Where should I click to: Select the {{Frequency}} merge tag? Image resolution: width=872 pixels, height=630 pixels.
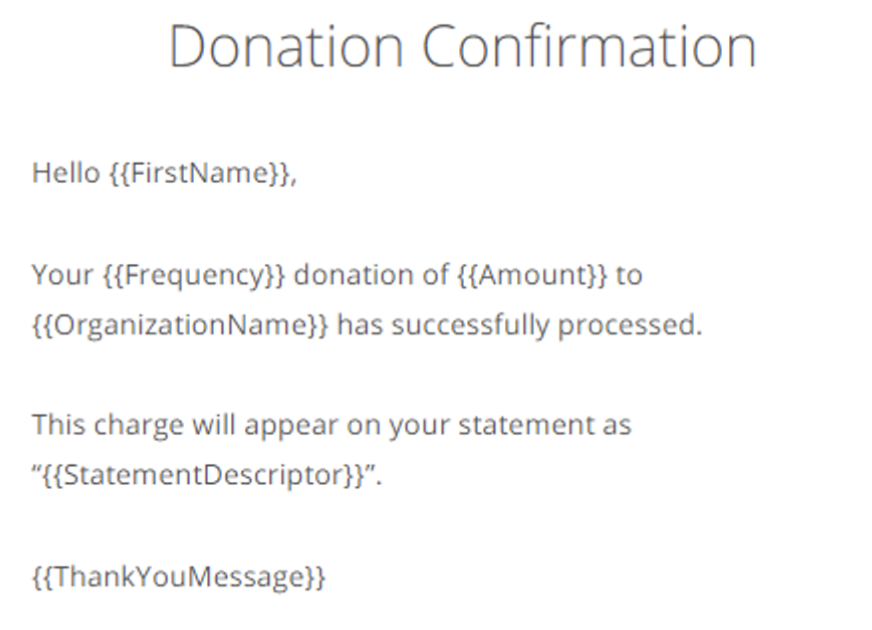coord(194,276)
